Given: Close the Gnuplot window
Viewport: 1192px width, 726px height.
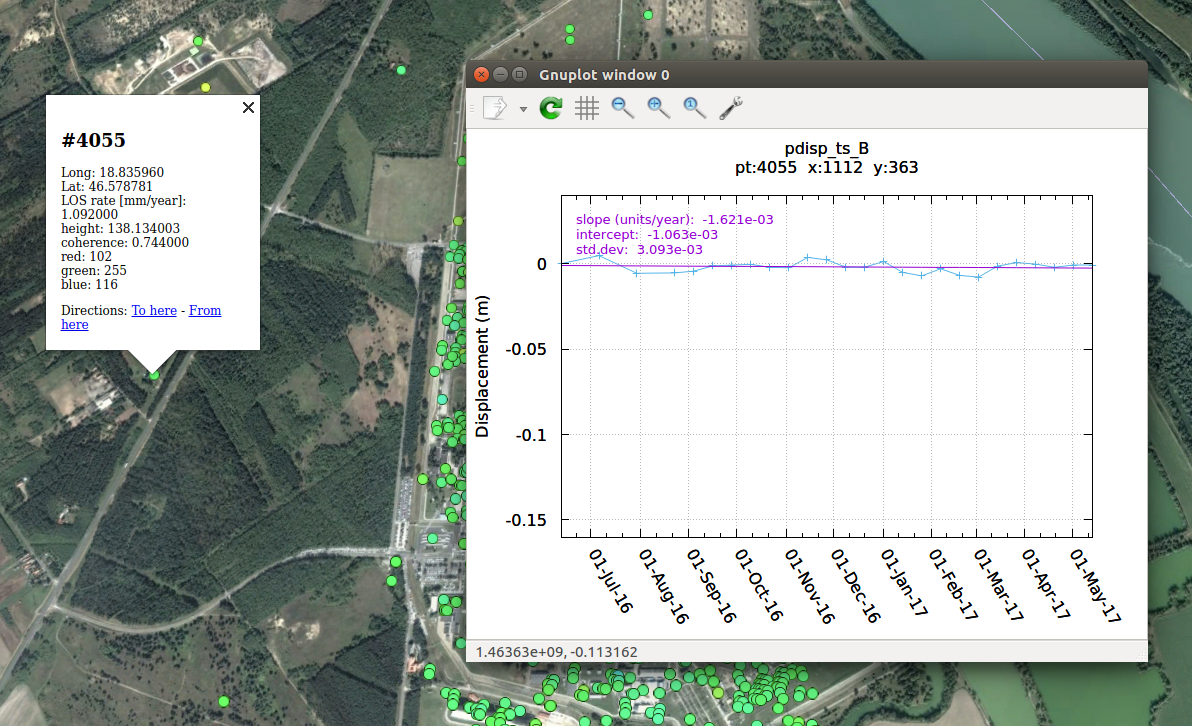Looking at the screenshot, I should tap(481, 75).
